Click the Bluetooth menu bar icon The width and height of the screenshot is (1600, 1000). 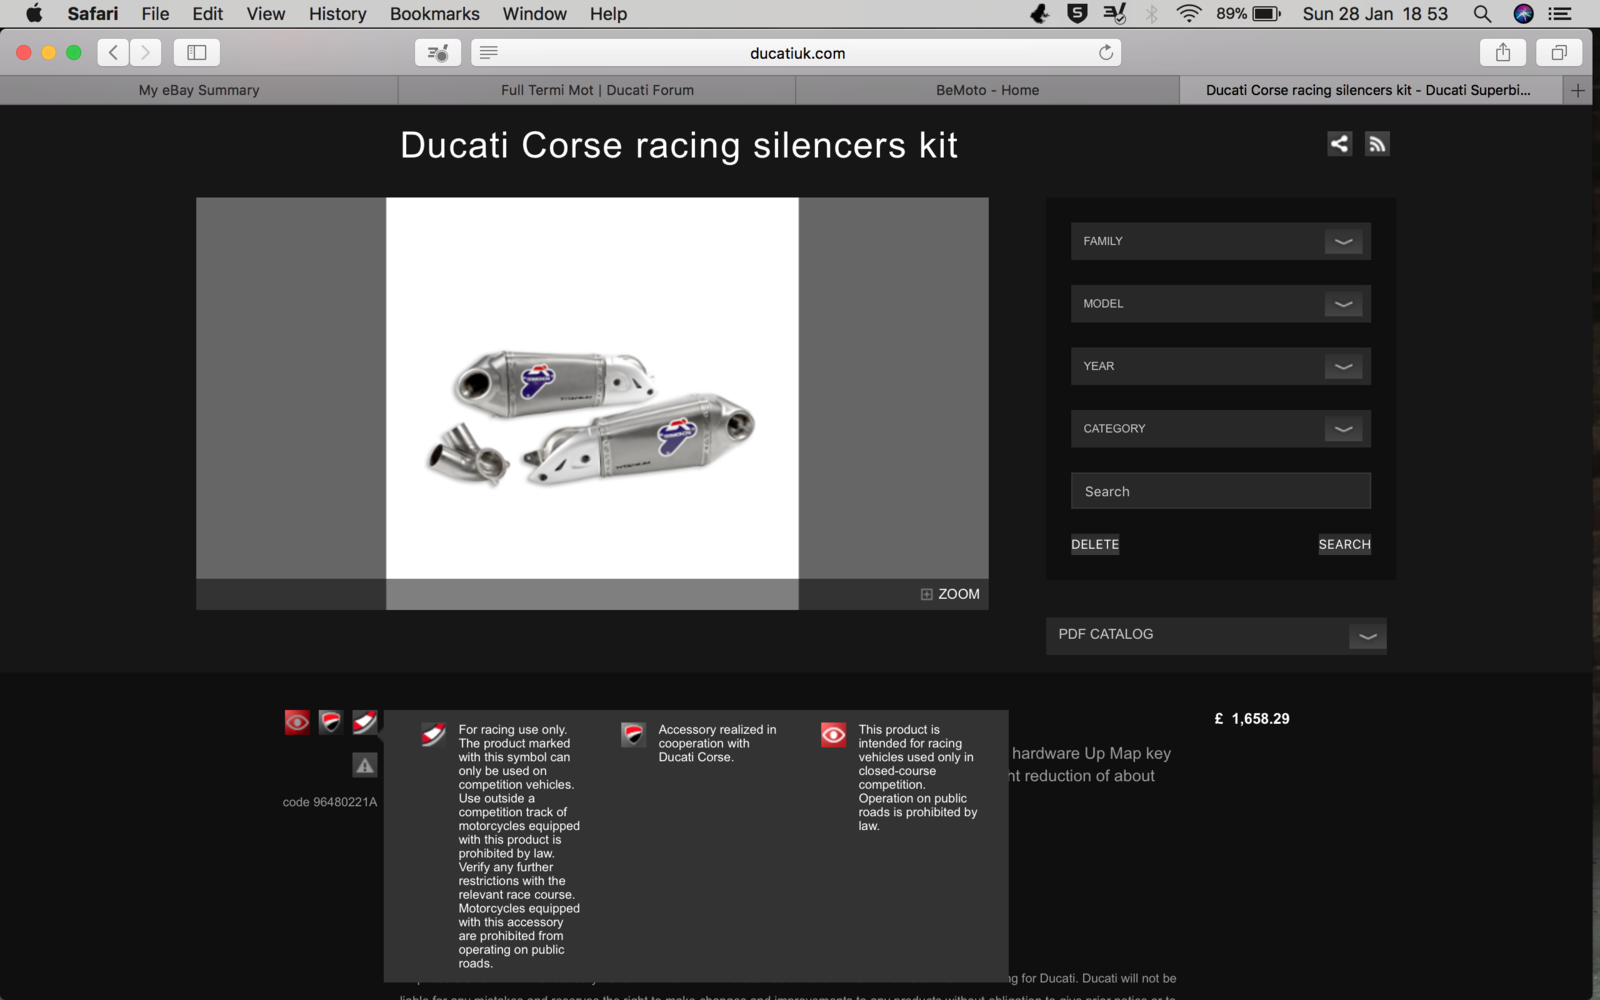(x=1152, y=14)
